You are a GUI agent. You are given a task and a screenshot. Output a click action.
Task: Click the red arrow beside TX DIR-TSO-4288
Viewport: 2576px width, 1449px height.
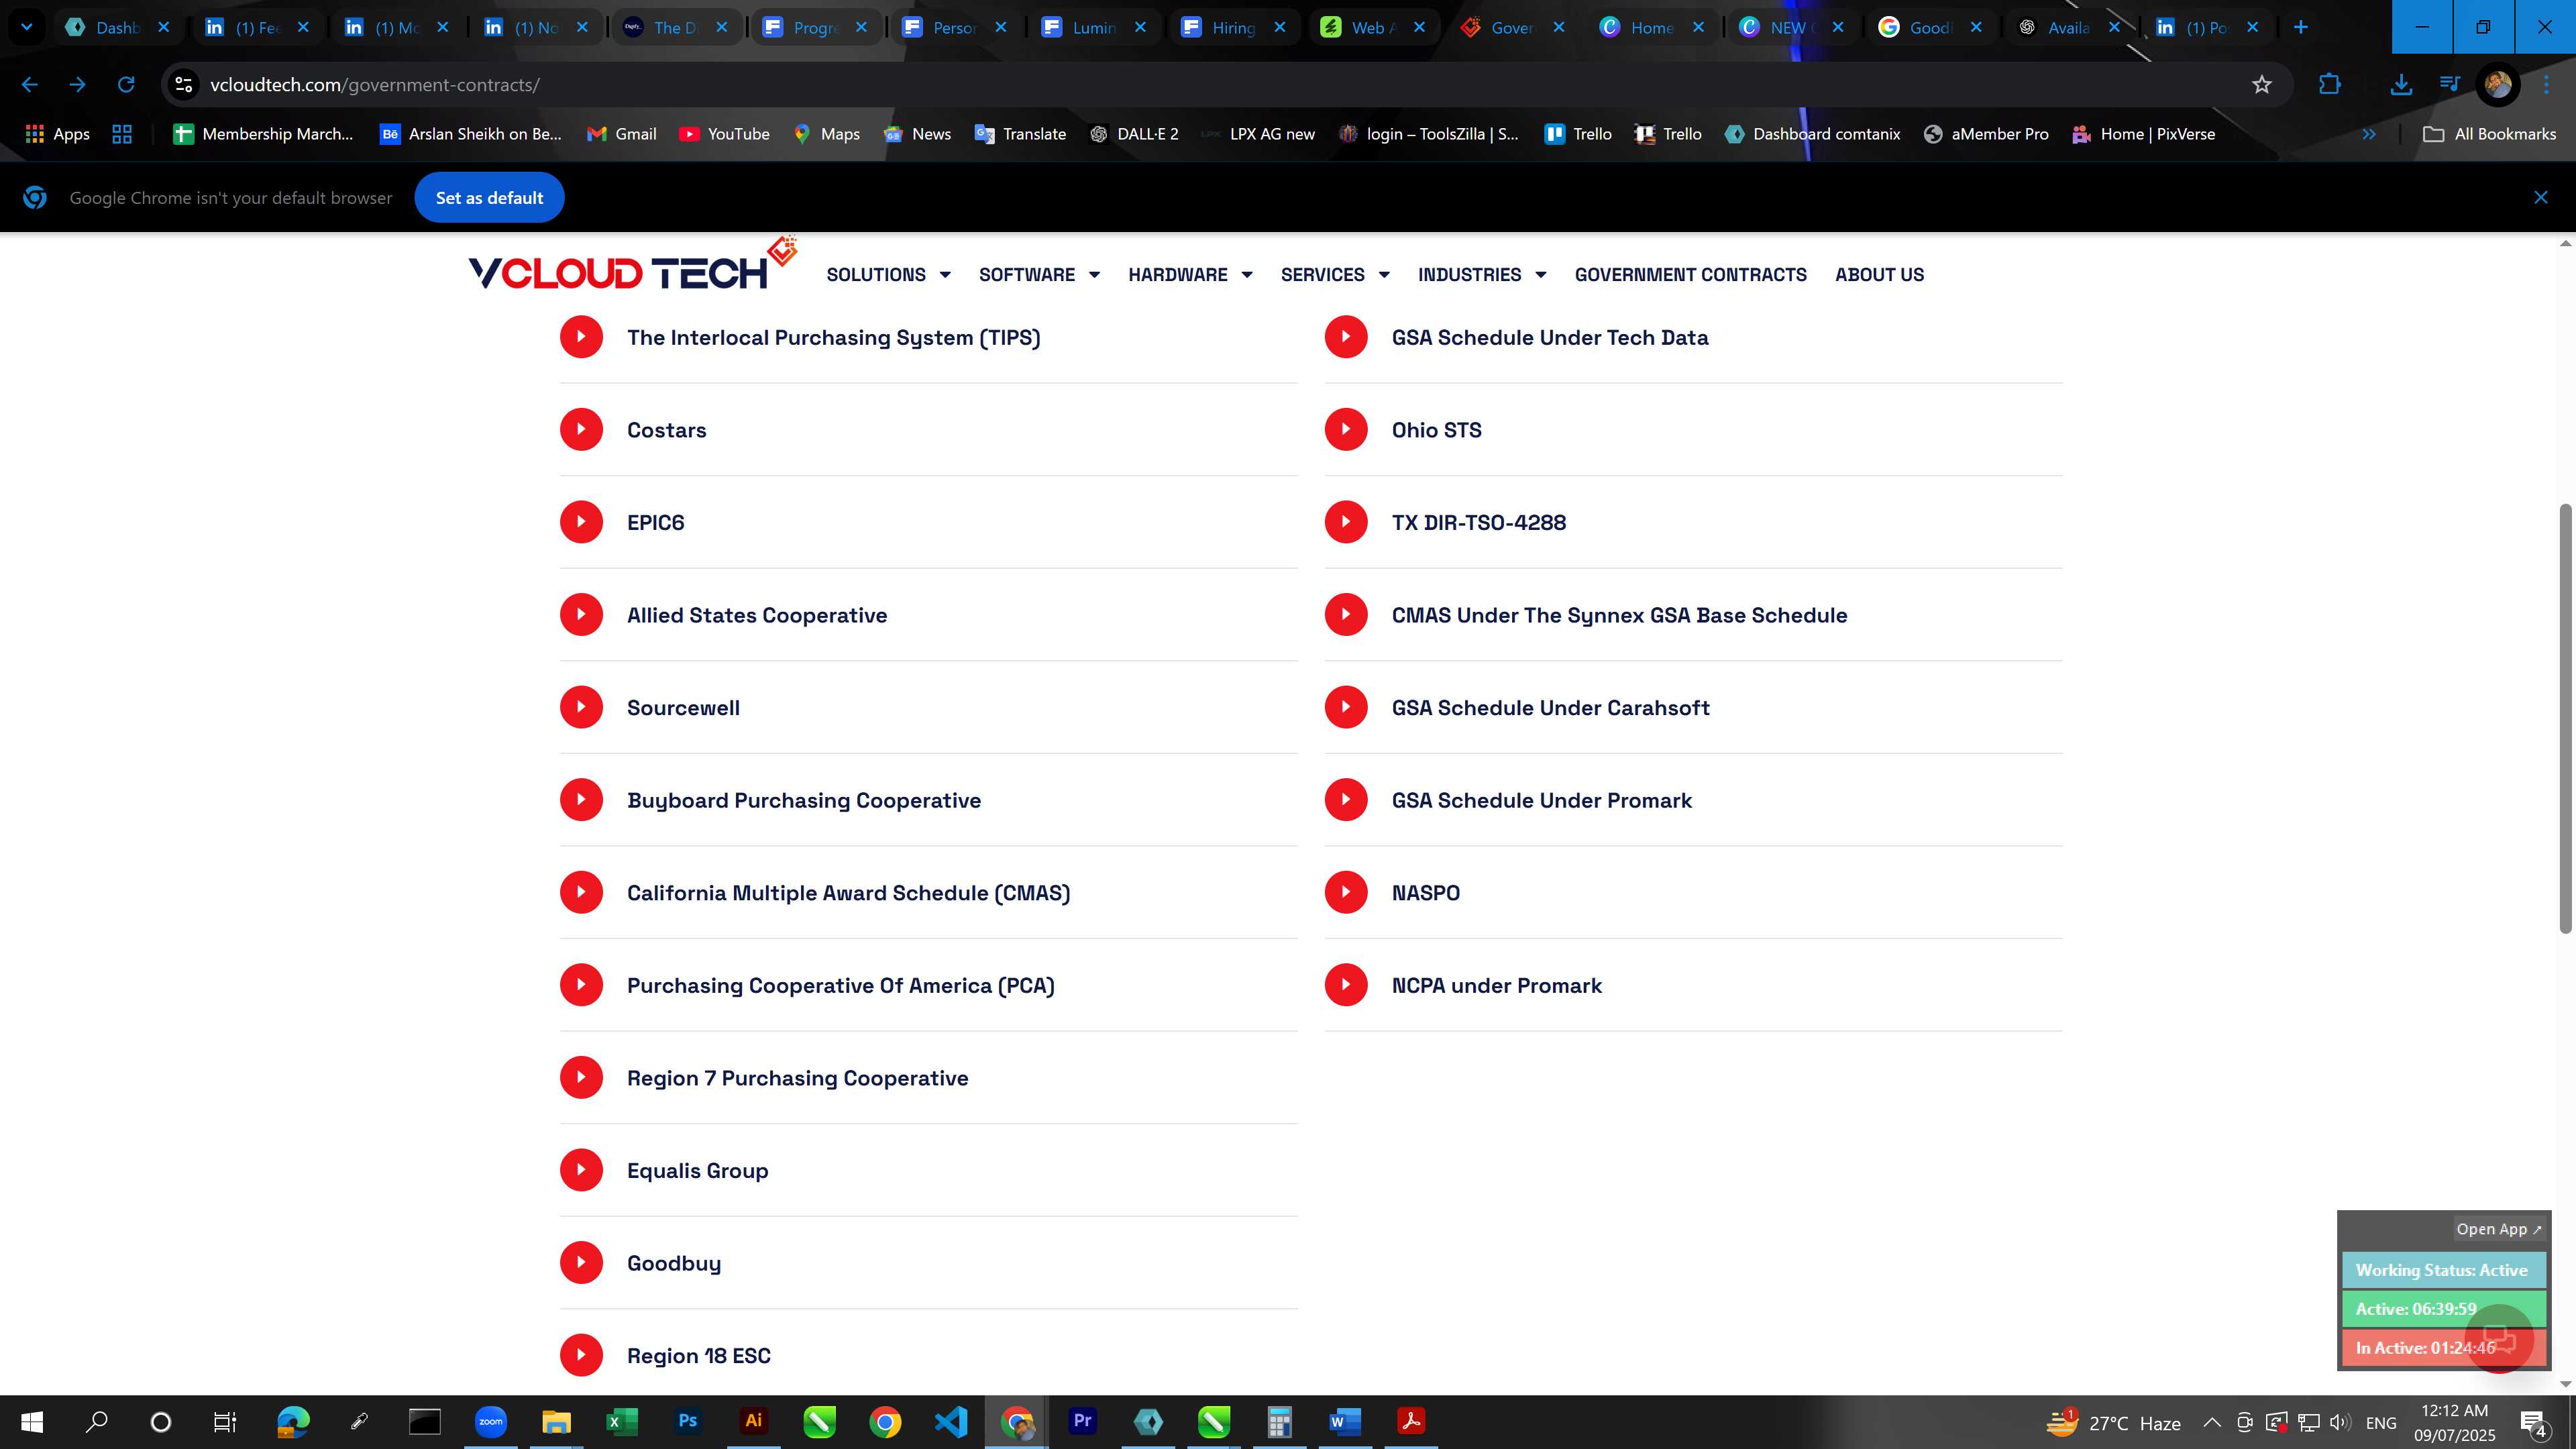[x=1346, y=522]
